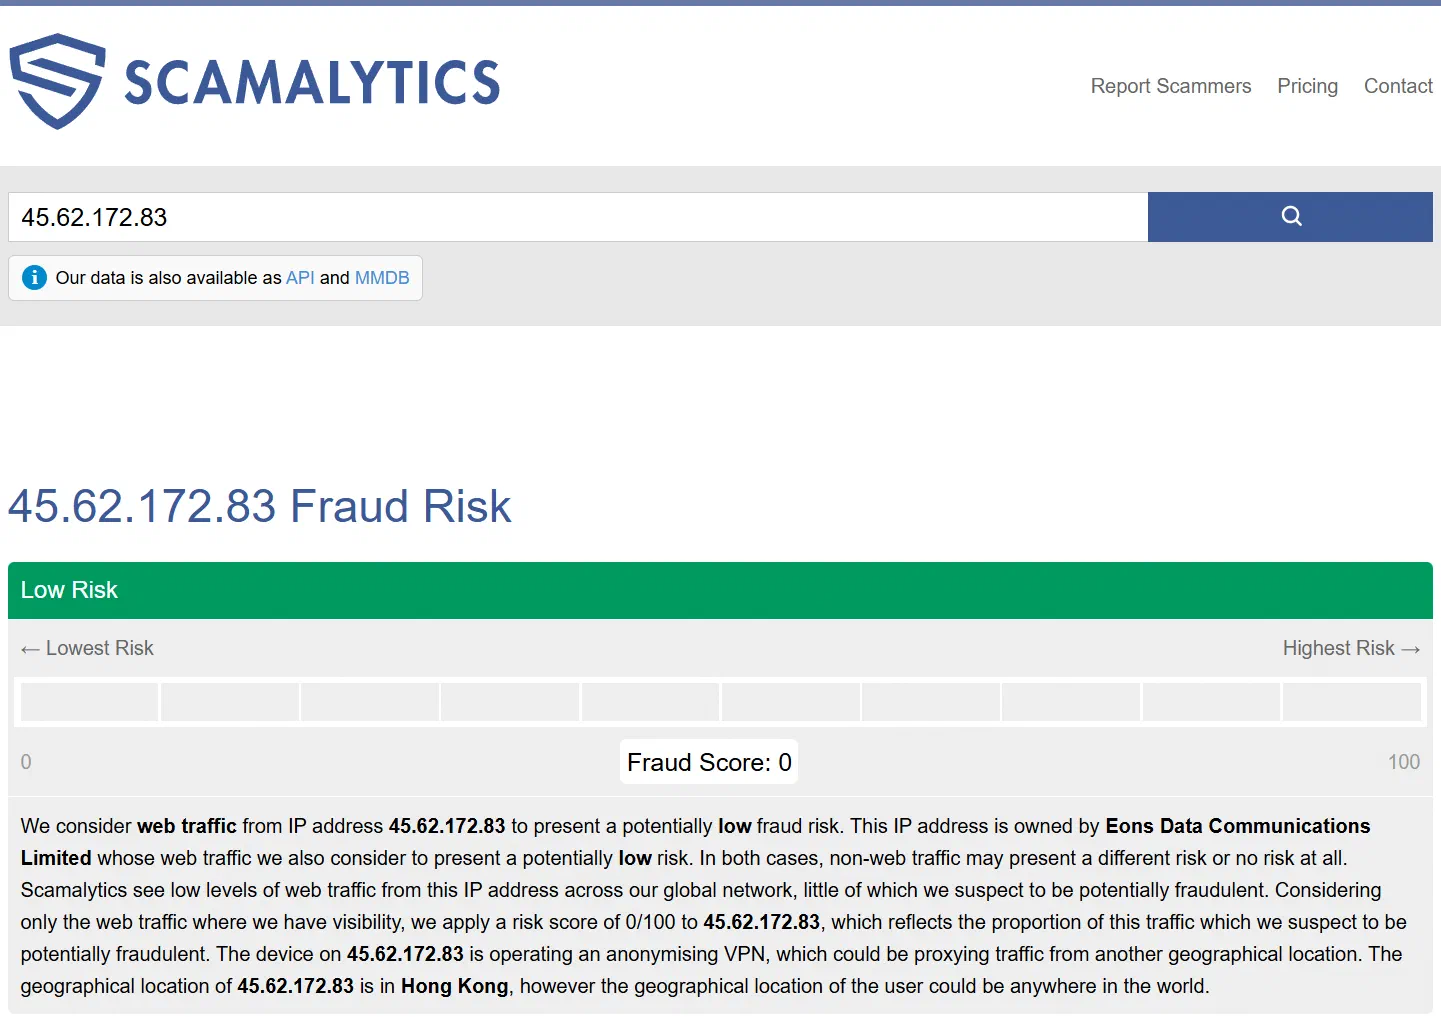Image resolution: width=1441 pixels, height=1017 pixels.
Task: Click the bold Eons Data Communications Limited text
Action: (x=1237, y=826)
